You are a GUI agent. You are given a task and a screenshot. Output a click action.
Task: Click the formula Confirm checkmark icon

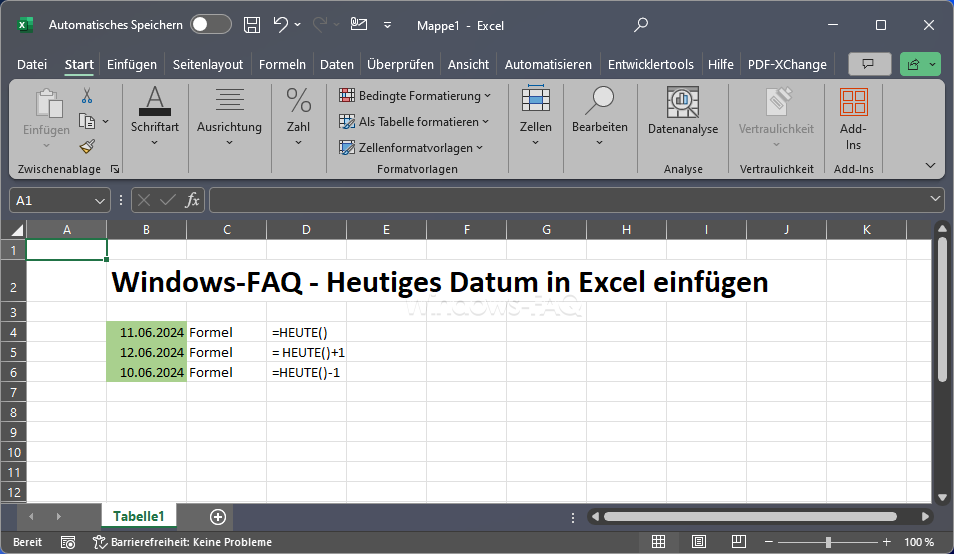point(168,200)
